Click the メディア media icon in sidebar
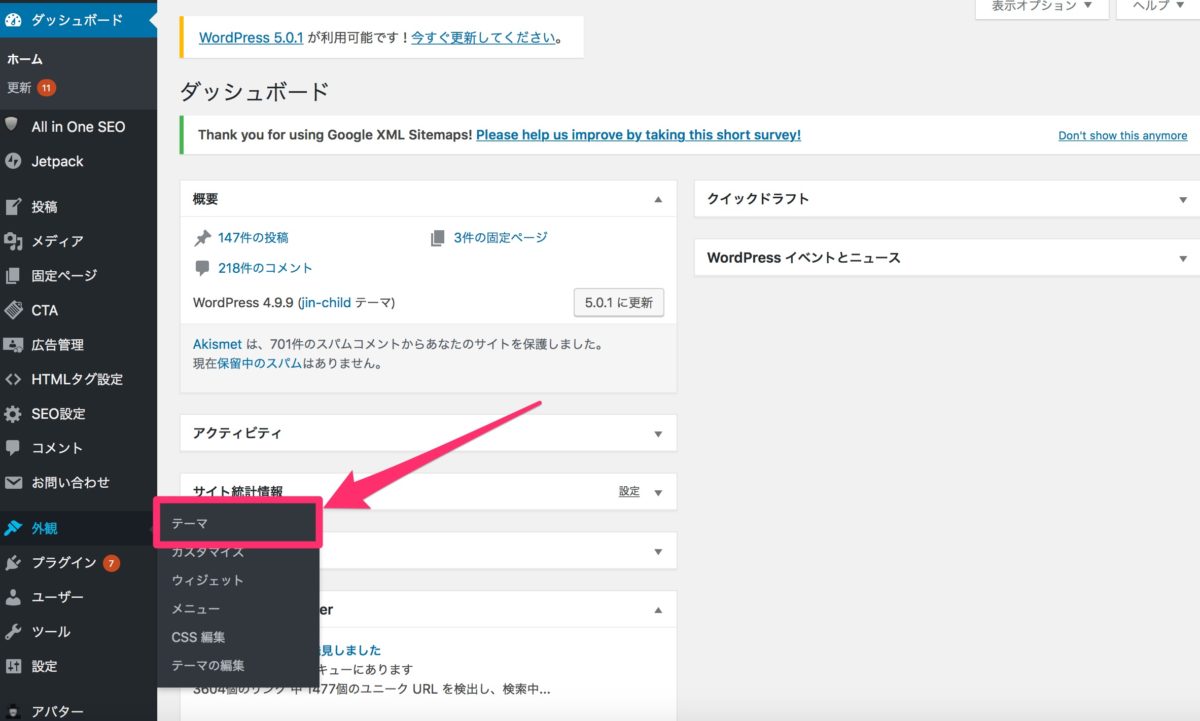The image size is (1200, 721). pyautogui.click(x=13, y=241)
